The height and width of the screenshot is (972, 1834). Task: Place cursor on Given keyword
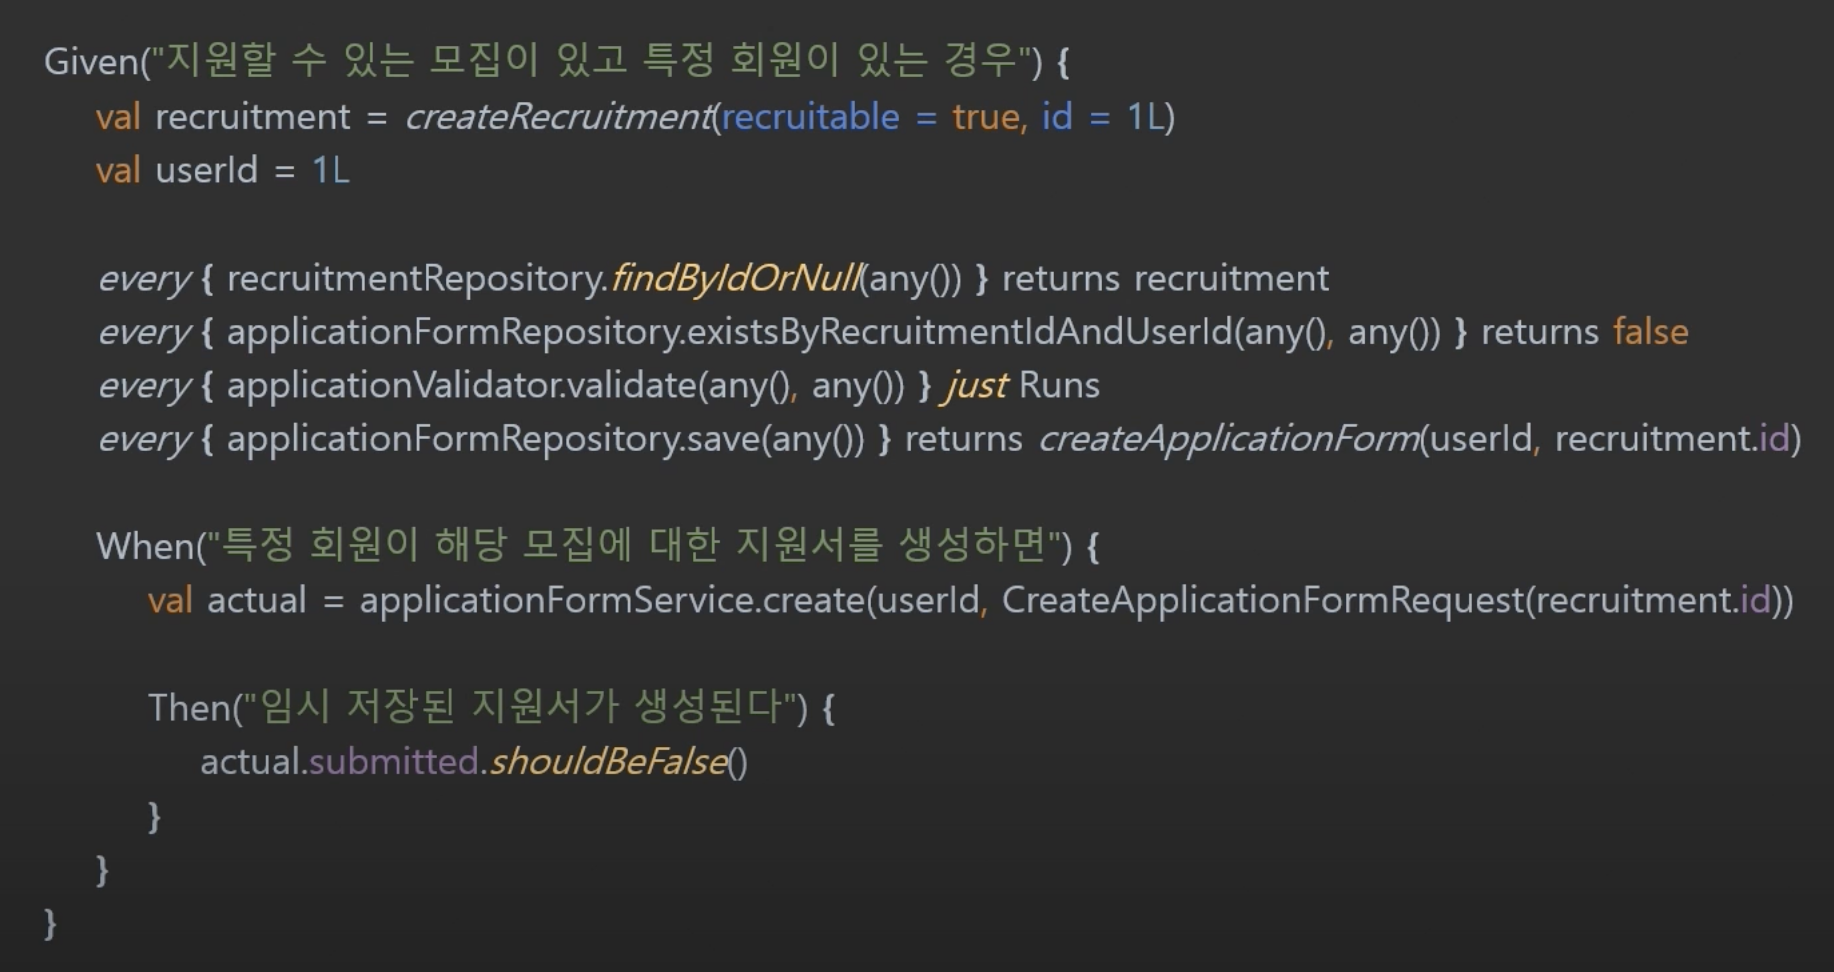pyautogui.click(x=91, y=62)
